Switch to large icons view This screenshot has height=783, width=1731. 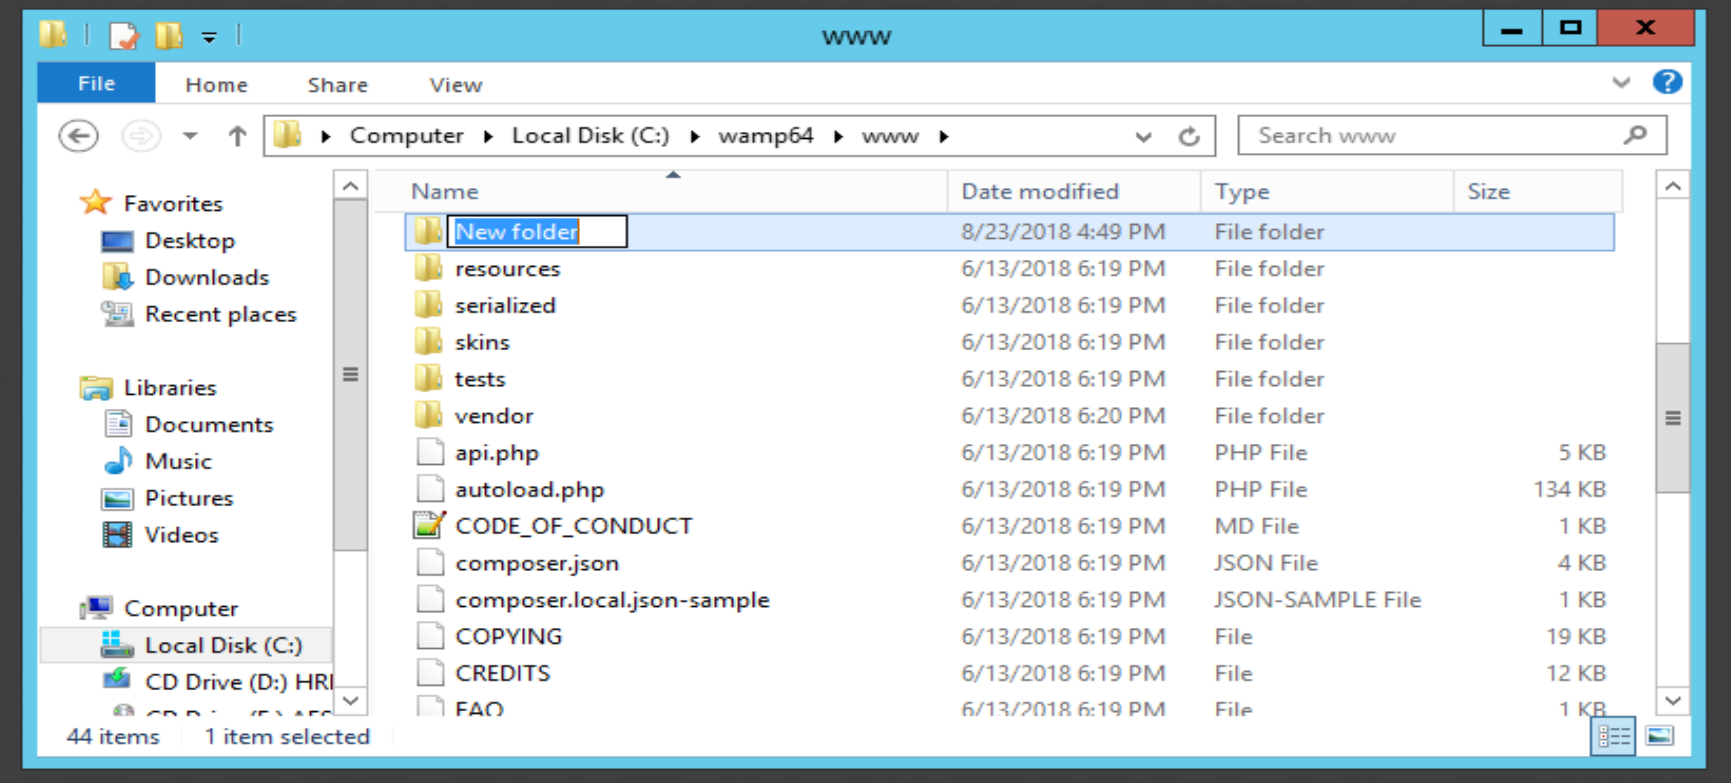(x=1660, y=737)
